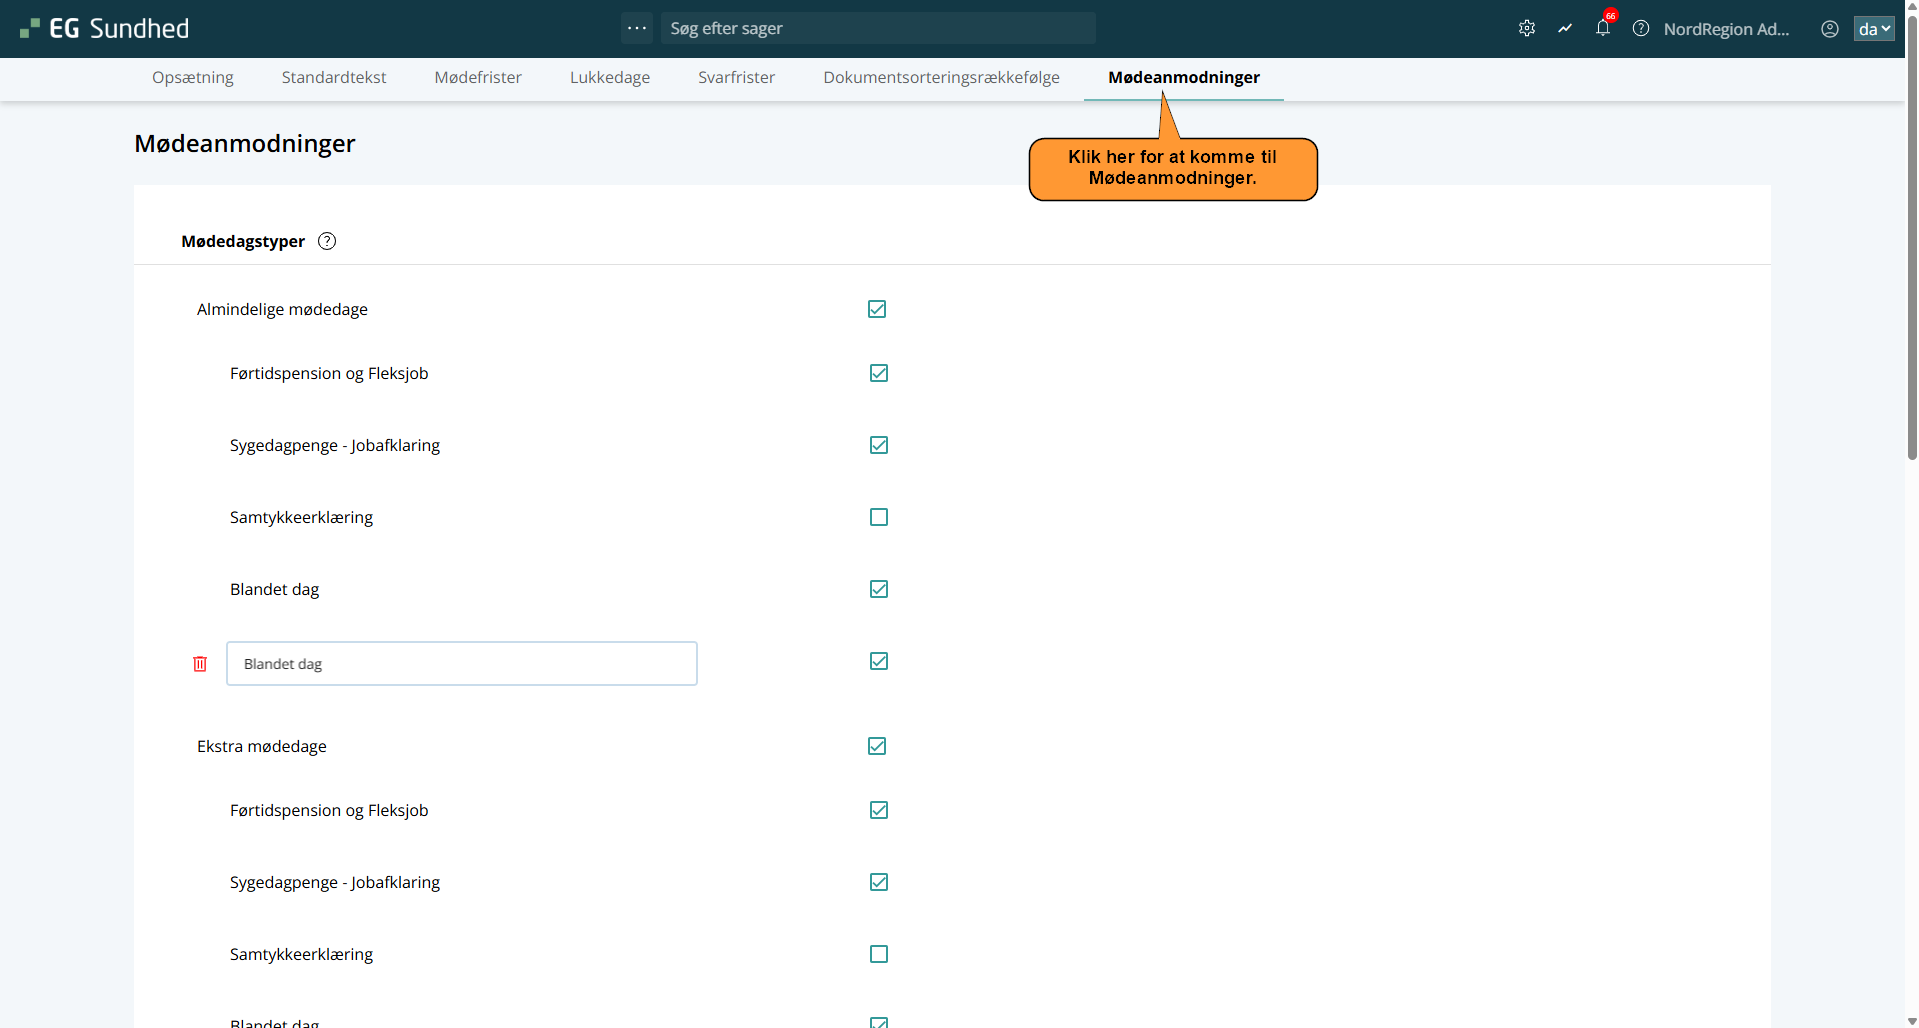Click the EG Sundhed logo

pyautogui.click(x=105, y=29)
